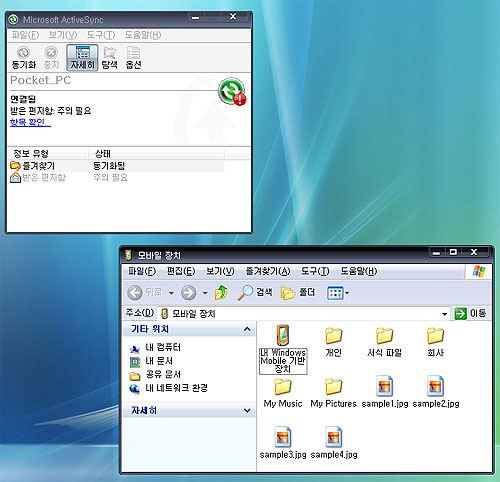Open 내 컴퓨터 link in sidebar

pyautogui.click(x=155, y=348)
